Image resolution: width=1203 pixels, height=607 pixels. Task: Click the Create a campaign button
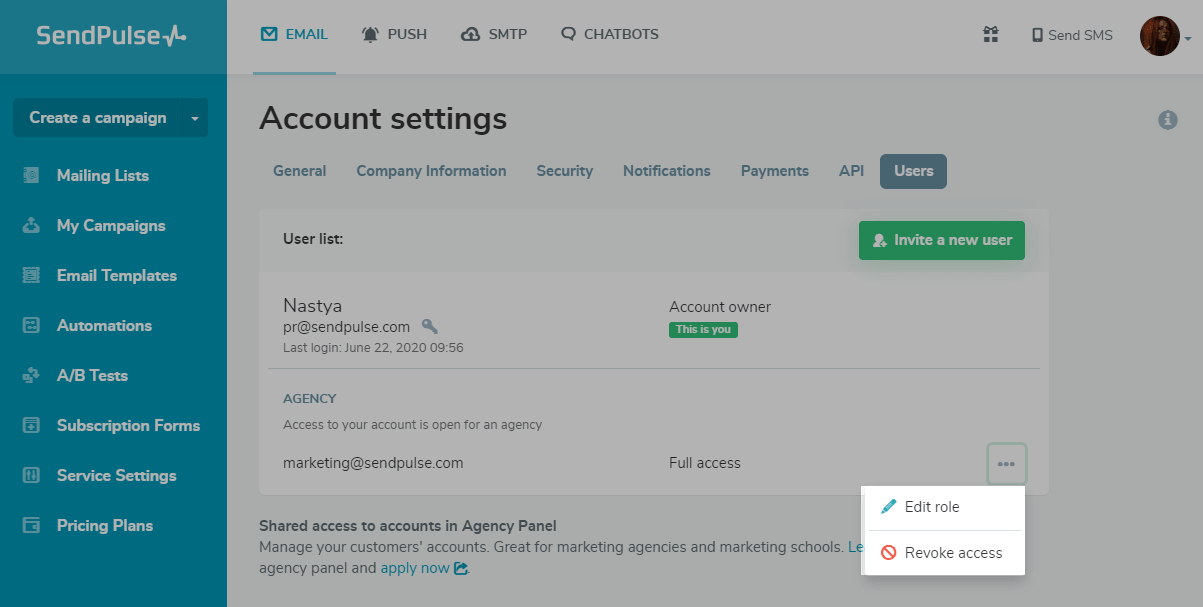pos(97,118)
